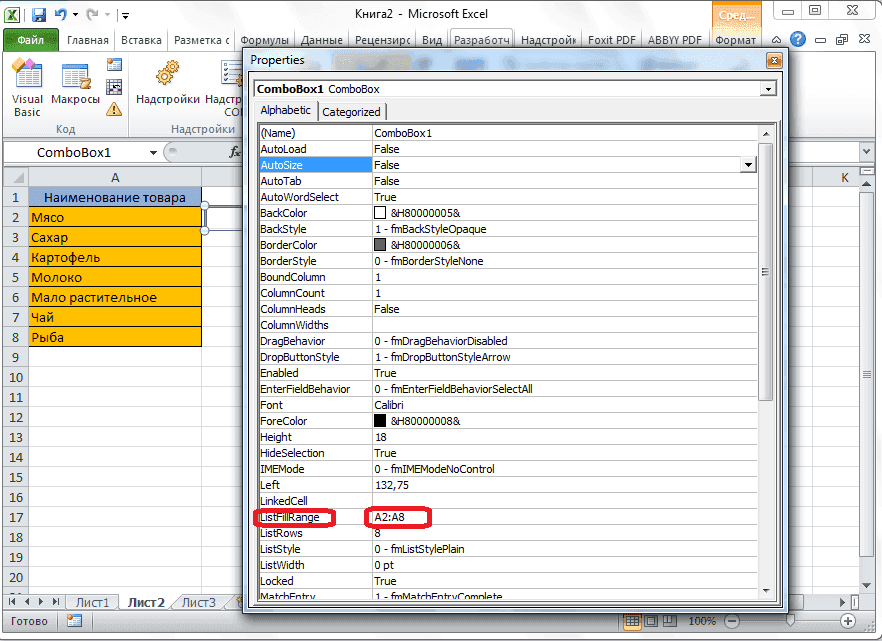Viewport: 882px width, 641px height.
Task: Open the ComboBox1 object dropdown in Properties
Action: click(x=768, y=89)
